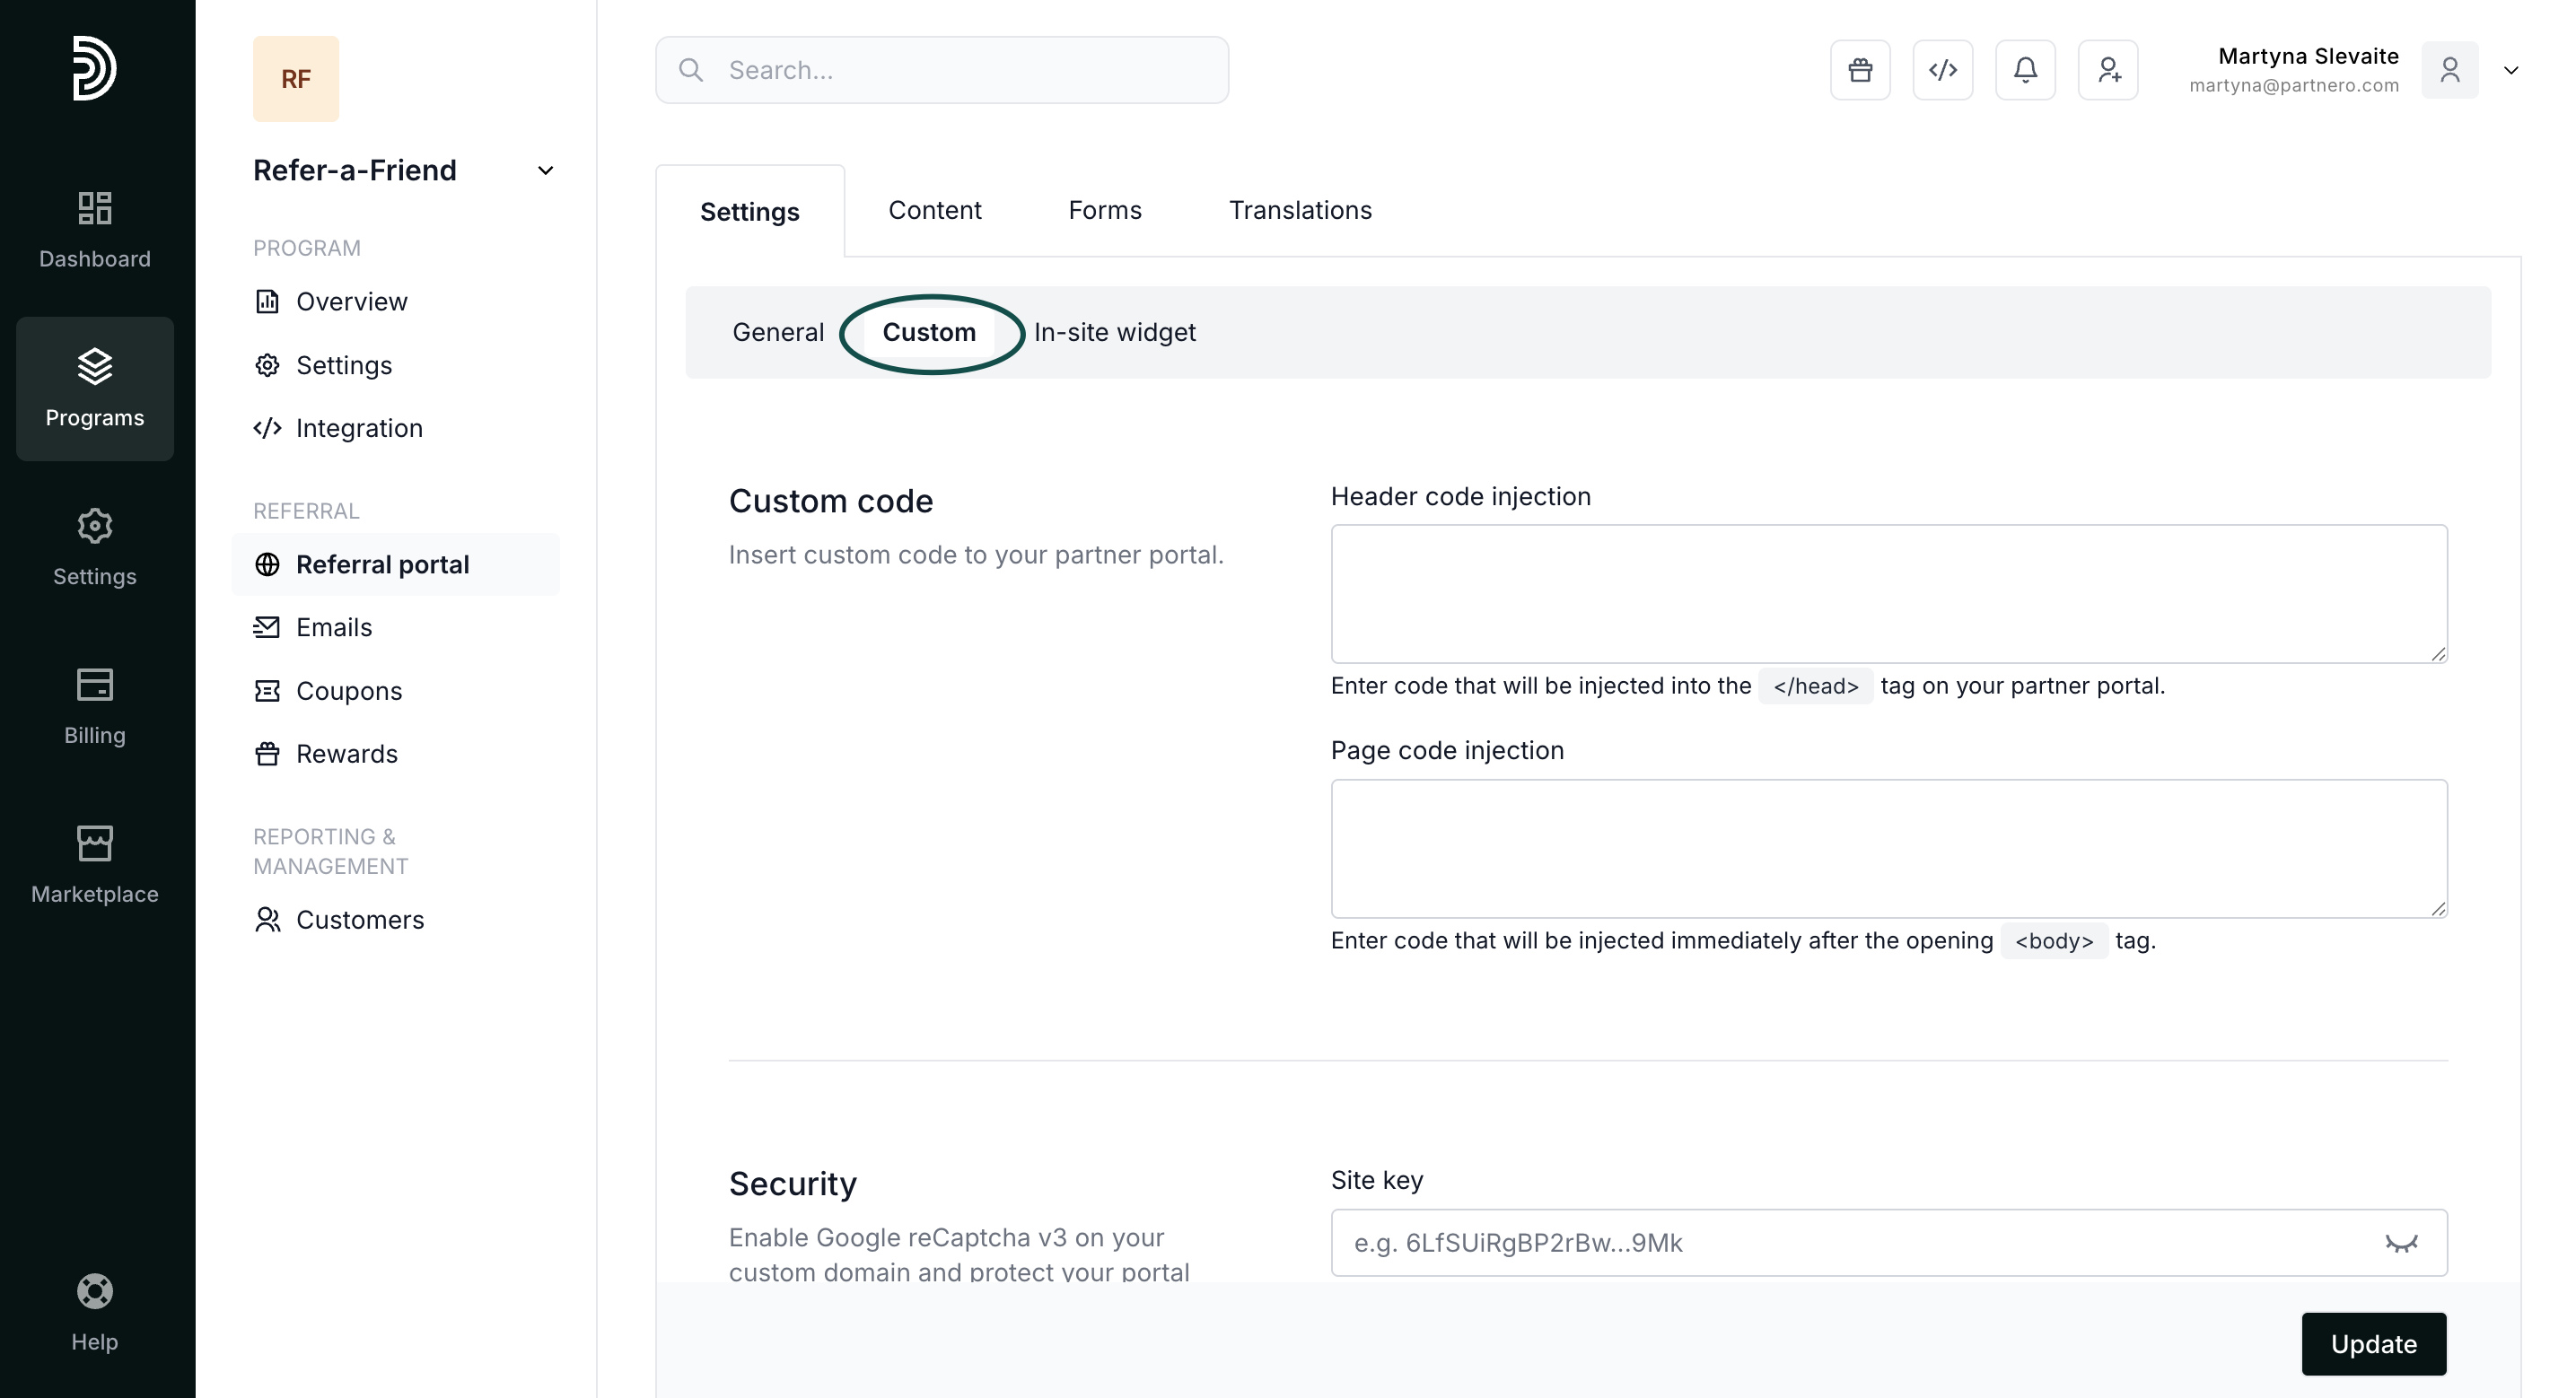This screenshot has height=1398, width=2576.
Task: Open Marketplace in the sidebar
Action: tap(95, 865)
